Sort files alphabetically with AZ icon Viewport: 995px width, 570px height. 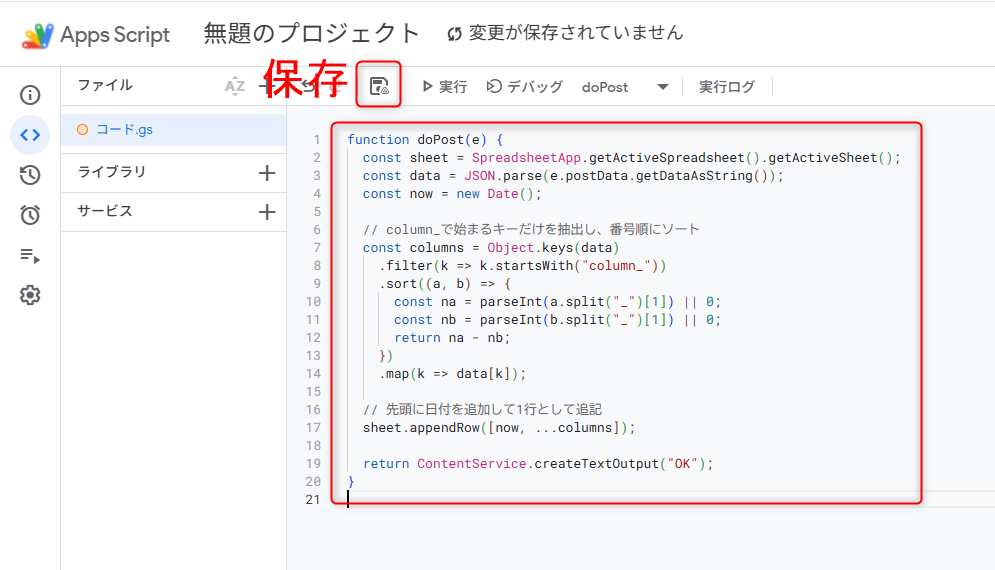coord(234,86)
